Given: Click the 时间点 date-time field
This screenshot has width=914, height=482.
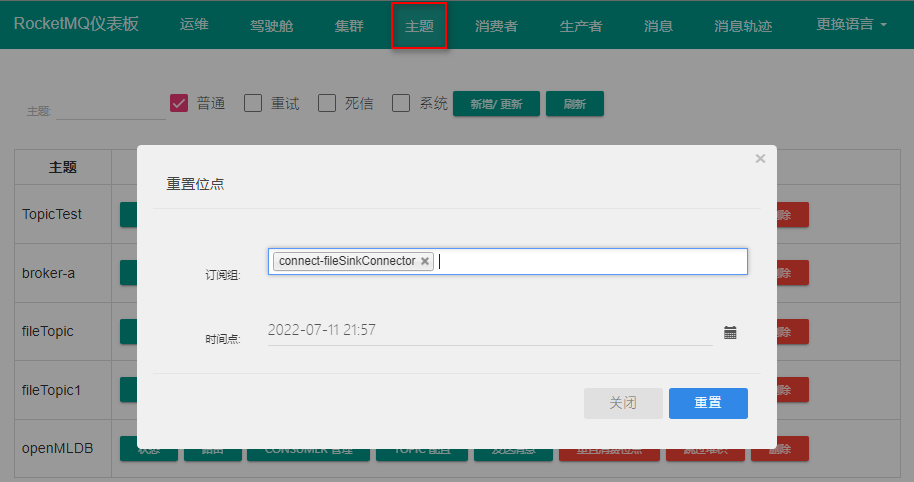Looking at the screenshot, I should pyautogui.click(x=489, y=331).
